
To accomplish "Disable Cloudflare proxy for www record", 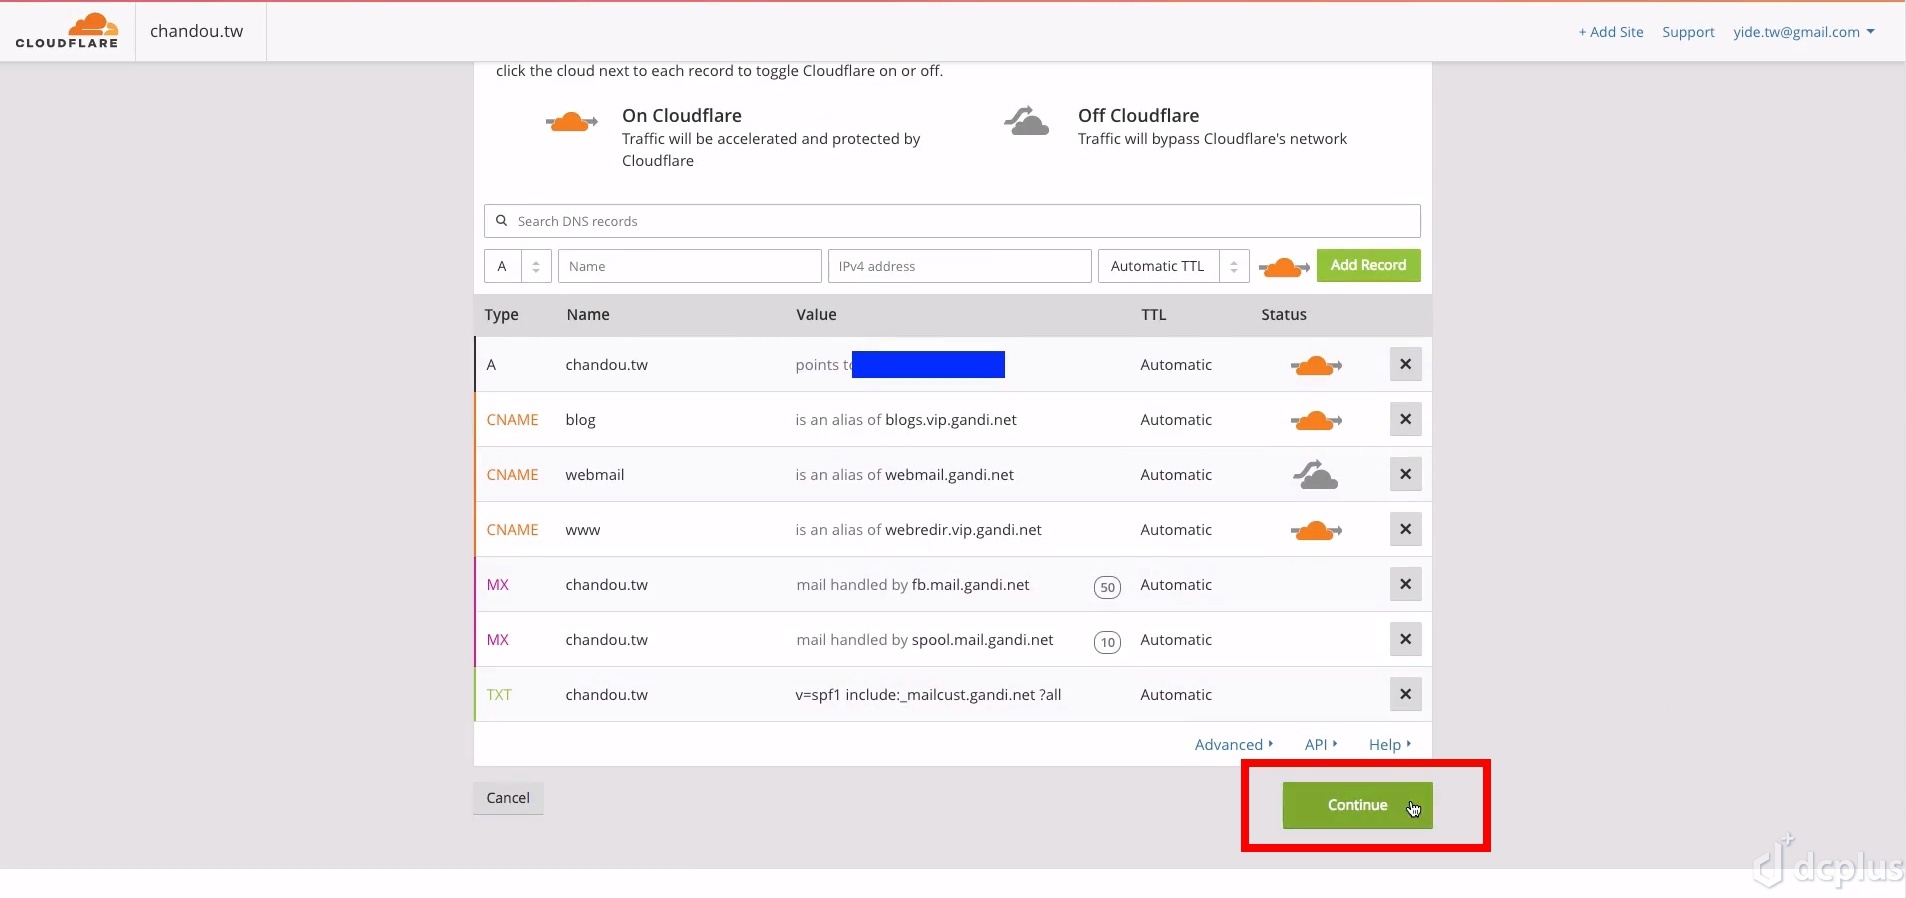I will 1316,531.
